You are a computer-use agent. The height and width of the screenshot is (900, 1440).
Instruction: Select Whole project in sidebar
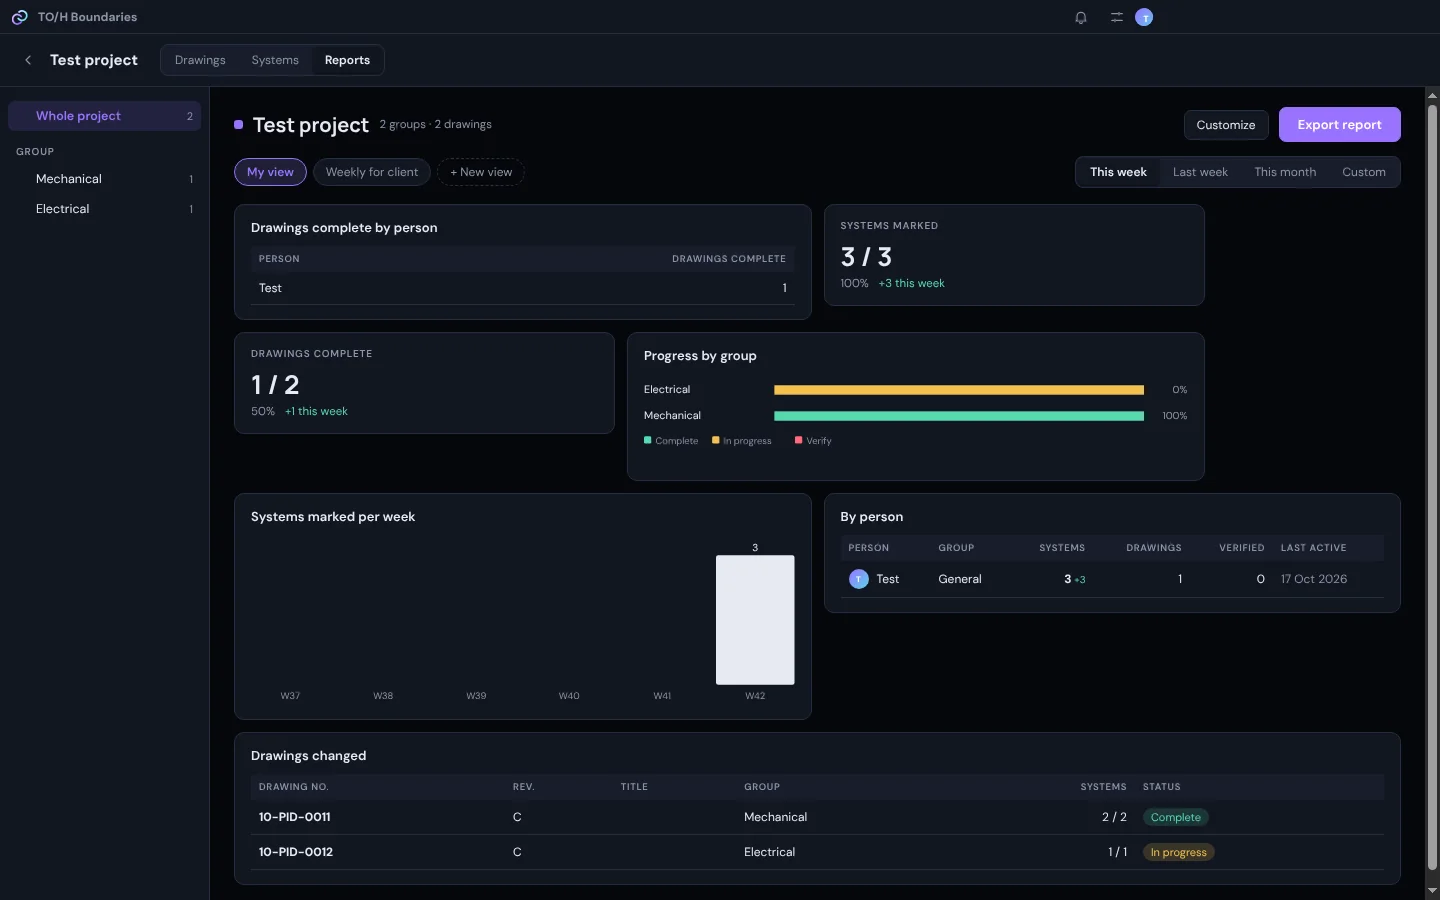105,116
